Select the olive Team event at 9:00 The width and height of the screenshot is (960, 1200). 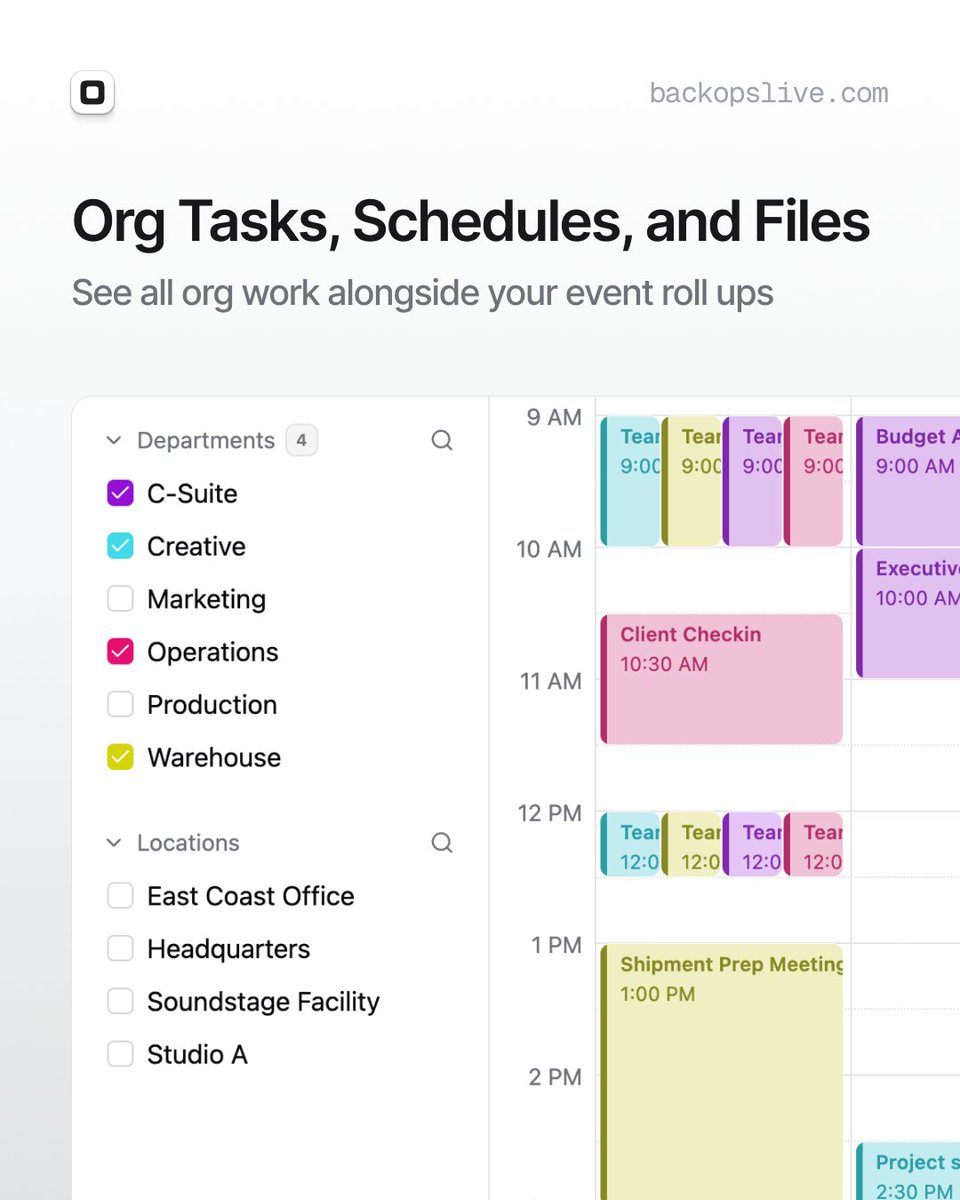click(x=691, y=481)
